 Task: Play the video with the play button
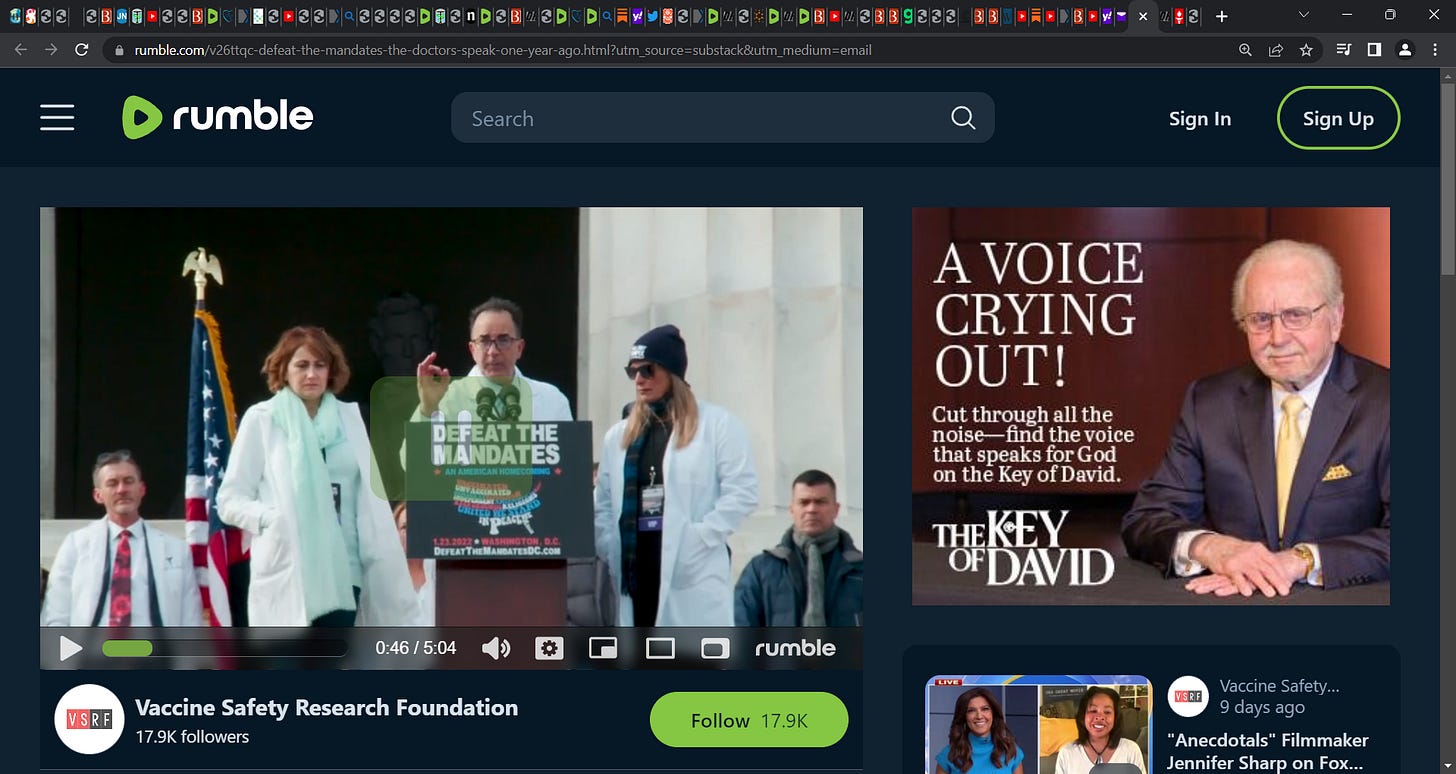click(x=70, y=648)
